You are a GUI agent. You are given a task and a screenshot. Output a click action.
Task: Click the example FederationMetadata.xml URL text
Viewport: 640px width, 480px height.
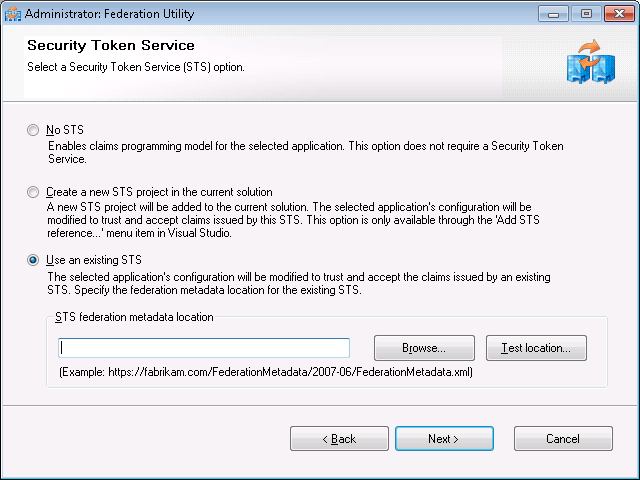click(266, 373)
